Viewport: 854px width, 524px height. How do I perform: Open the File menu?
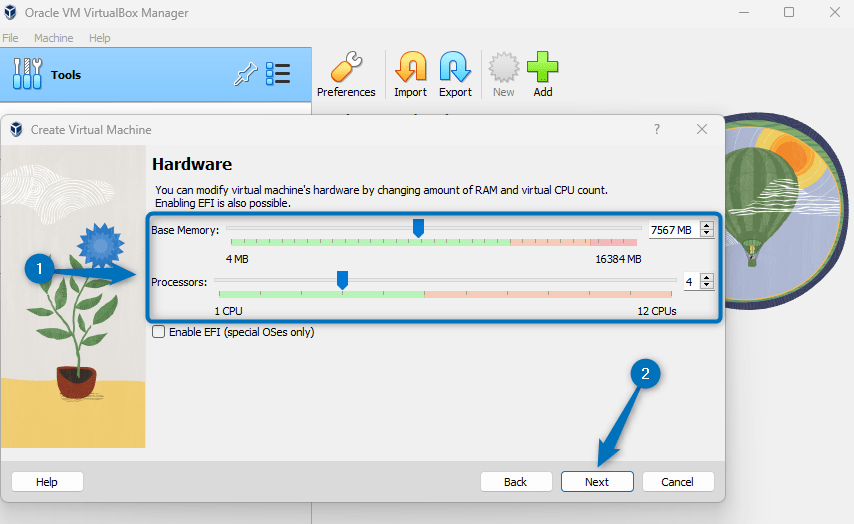10,38
